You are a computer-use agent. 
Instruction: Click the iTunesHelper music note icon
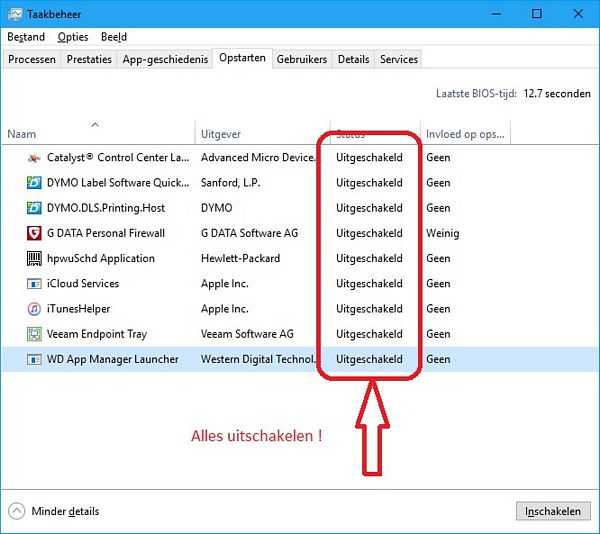pyautogui.click(x=34, y=309)
